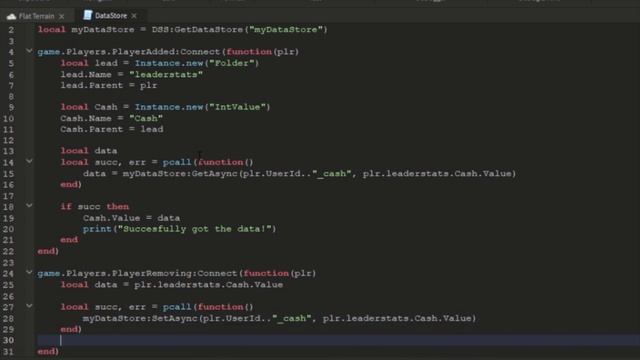Screen dimensions: 640x360
Task: Click 'DSS:GetDataStore' on line 2
Action: click(x=198, y=30)
